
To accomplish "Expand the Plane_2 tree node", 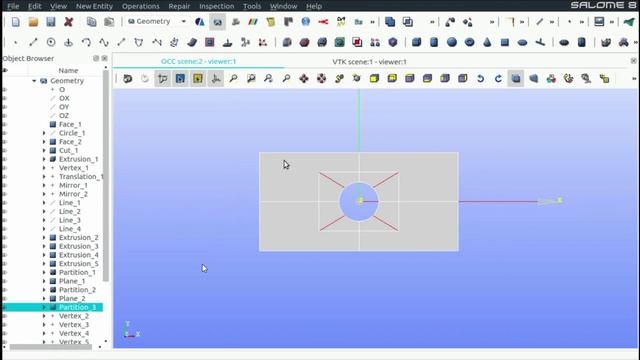I will pos(44,298).
